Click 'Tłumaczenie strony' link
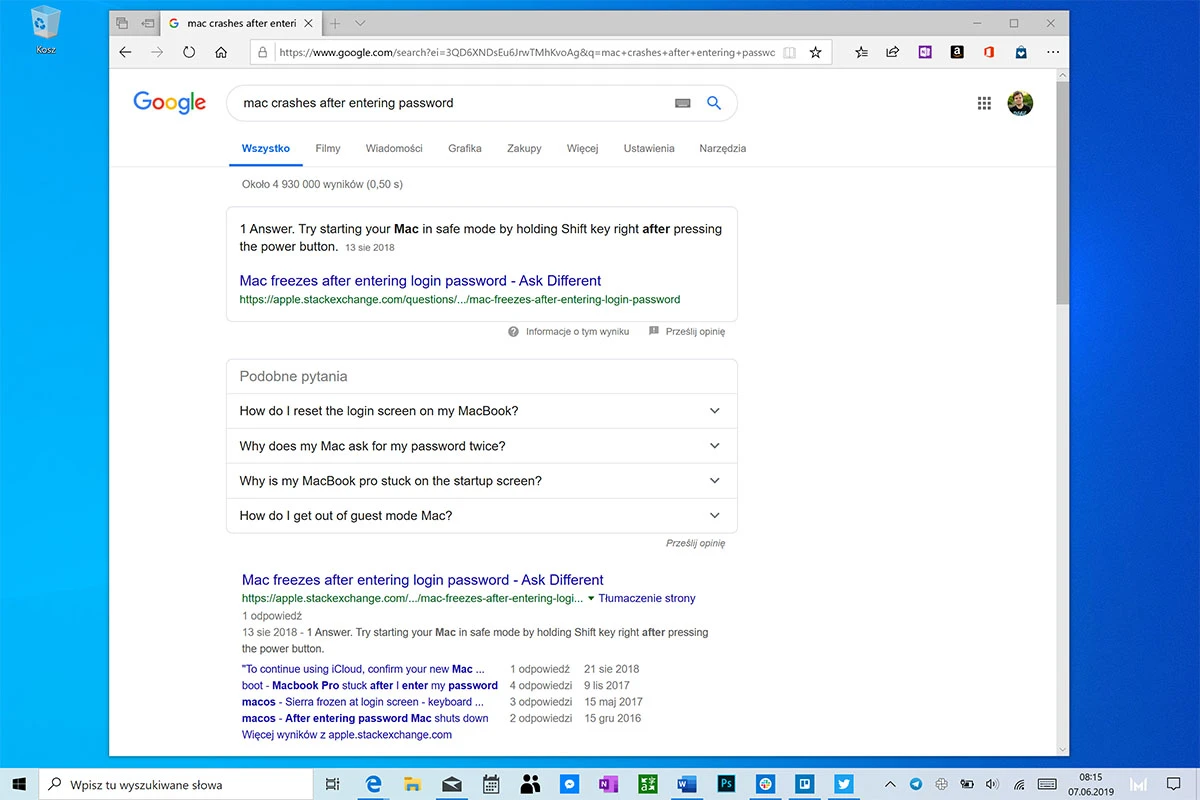 click(647, 599)
